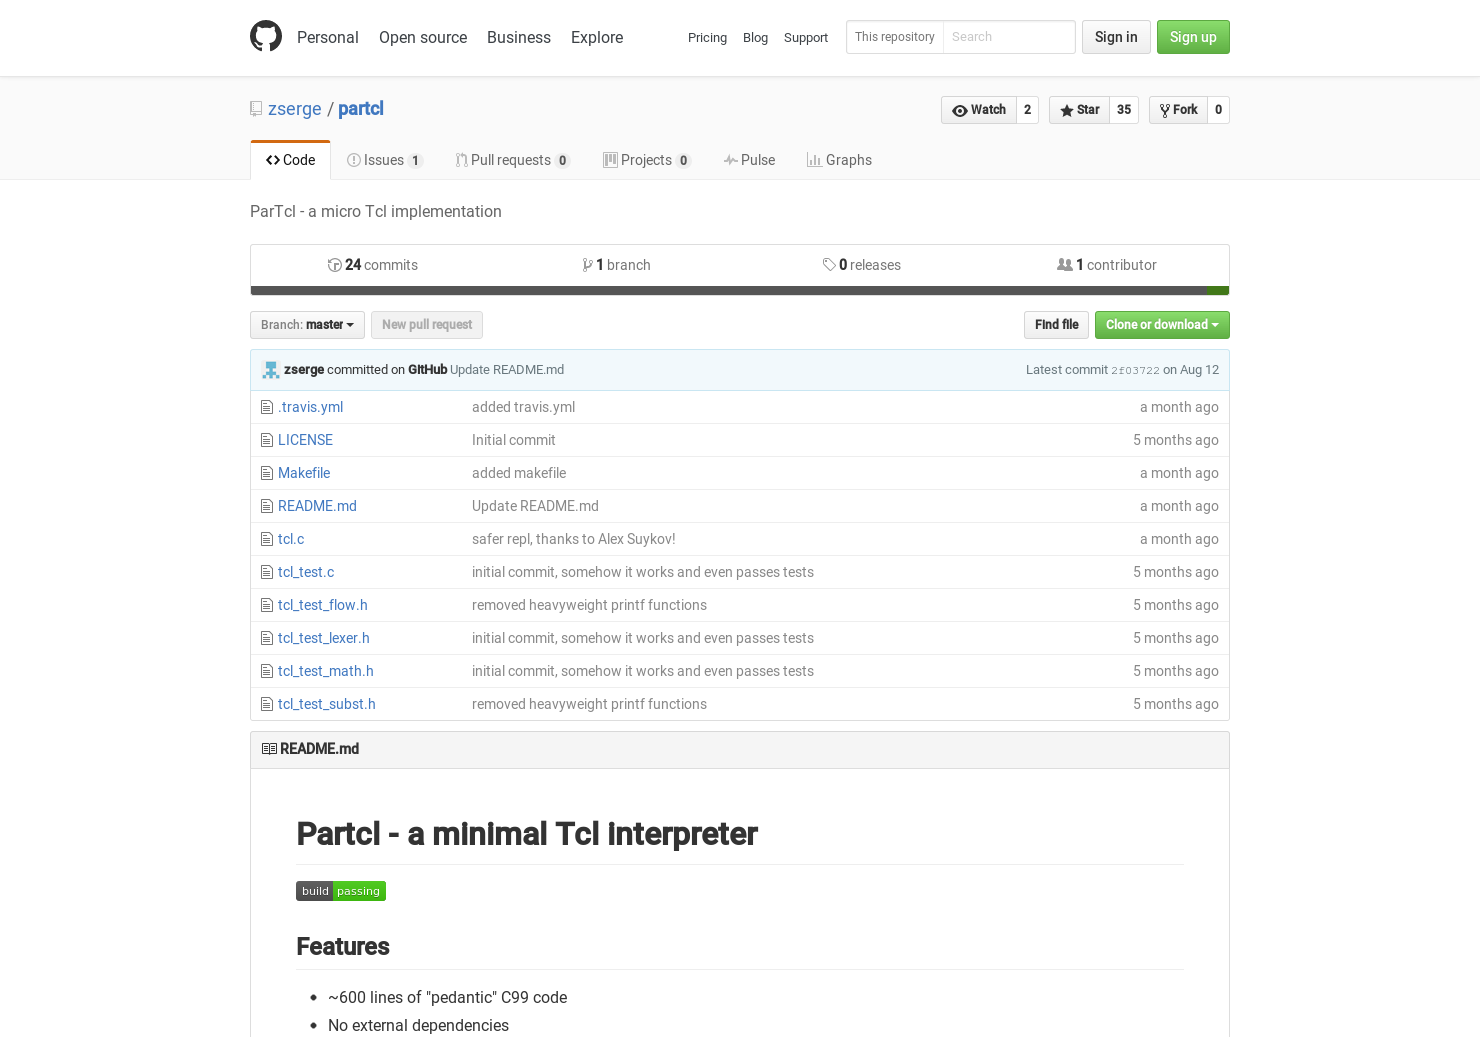Click the people icon beside 1 contributor

click(x=1065, y=265)
